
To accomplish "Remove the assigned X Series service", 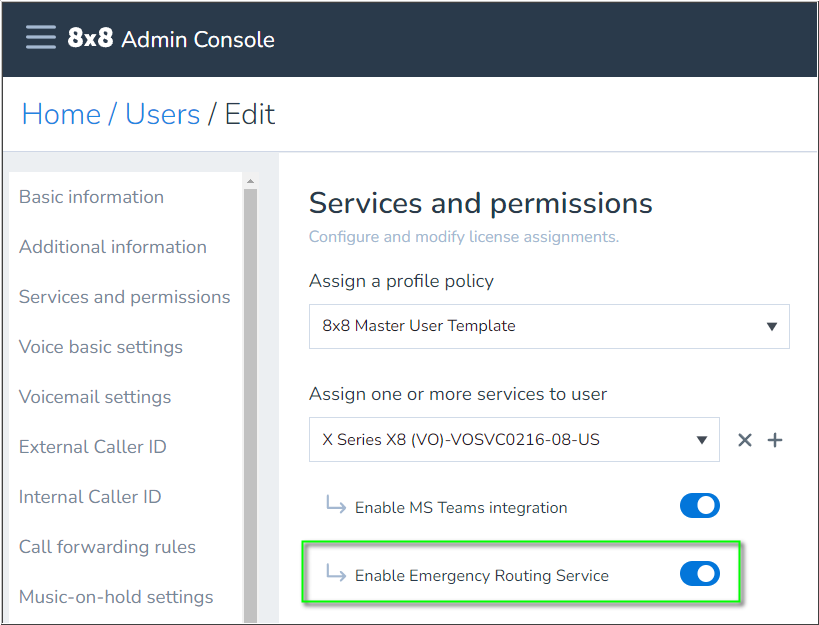I will point(744,440).
